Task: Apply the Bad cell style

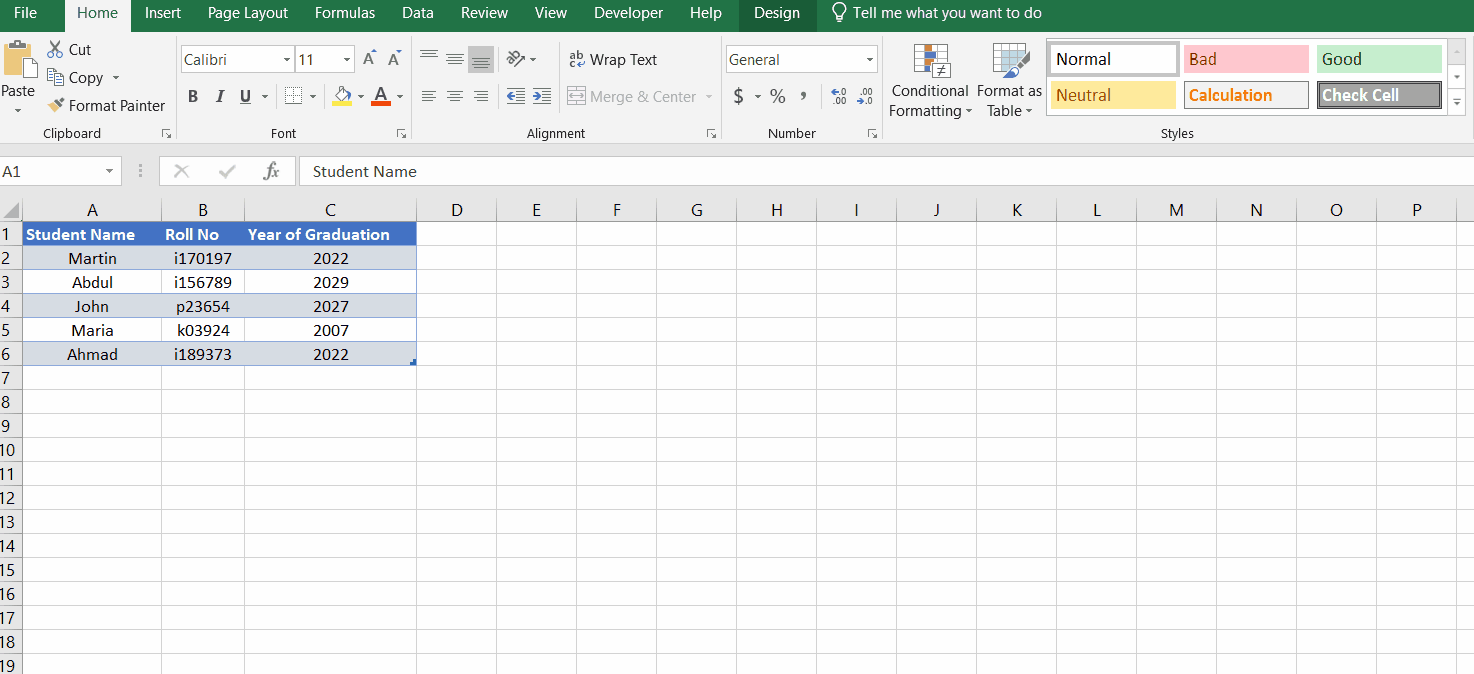Action: pos(1246,59)
